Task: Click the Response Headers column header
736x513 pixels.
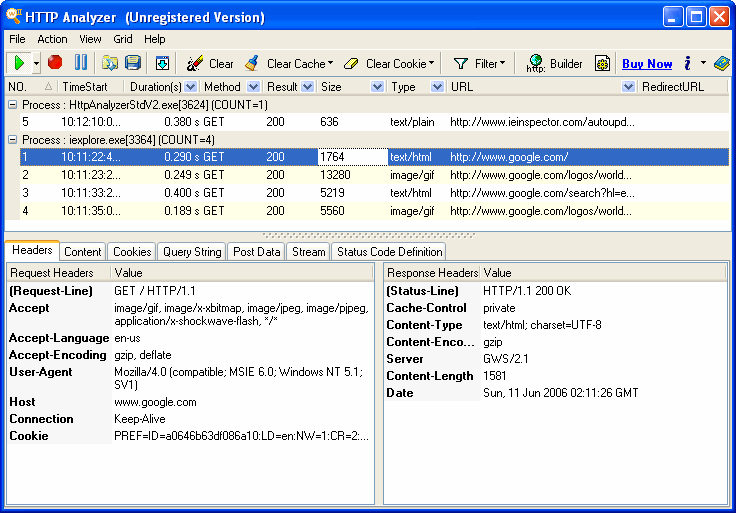Action: tap(432, 273)
